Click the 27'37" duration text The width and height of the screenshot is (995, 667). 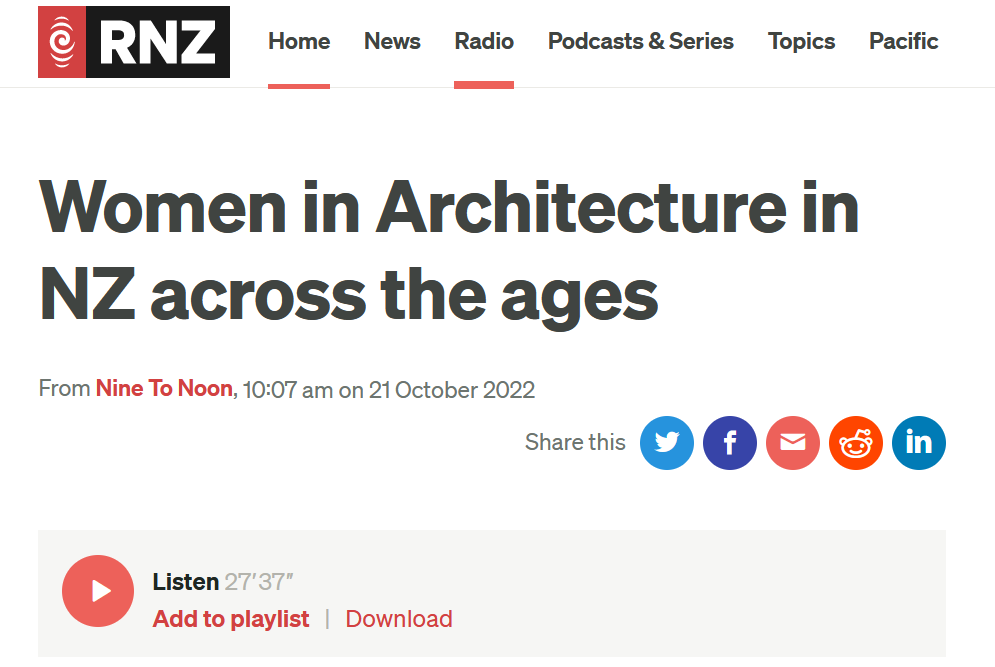pos(259,582)
